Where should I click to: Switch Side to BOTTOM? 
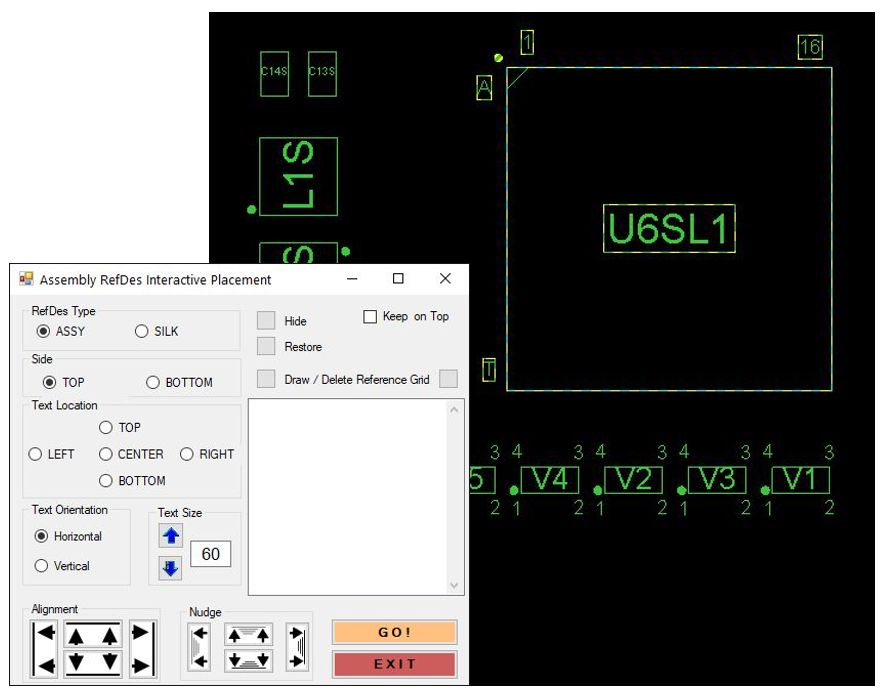152,382
